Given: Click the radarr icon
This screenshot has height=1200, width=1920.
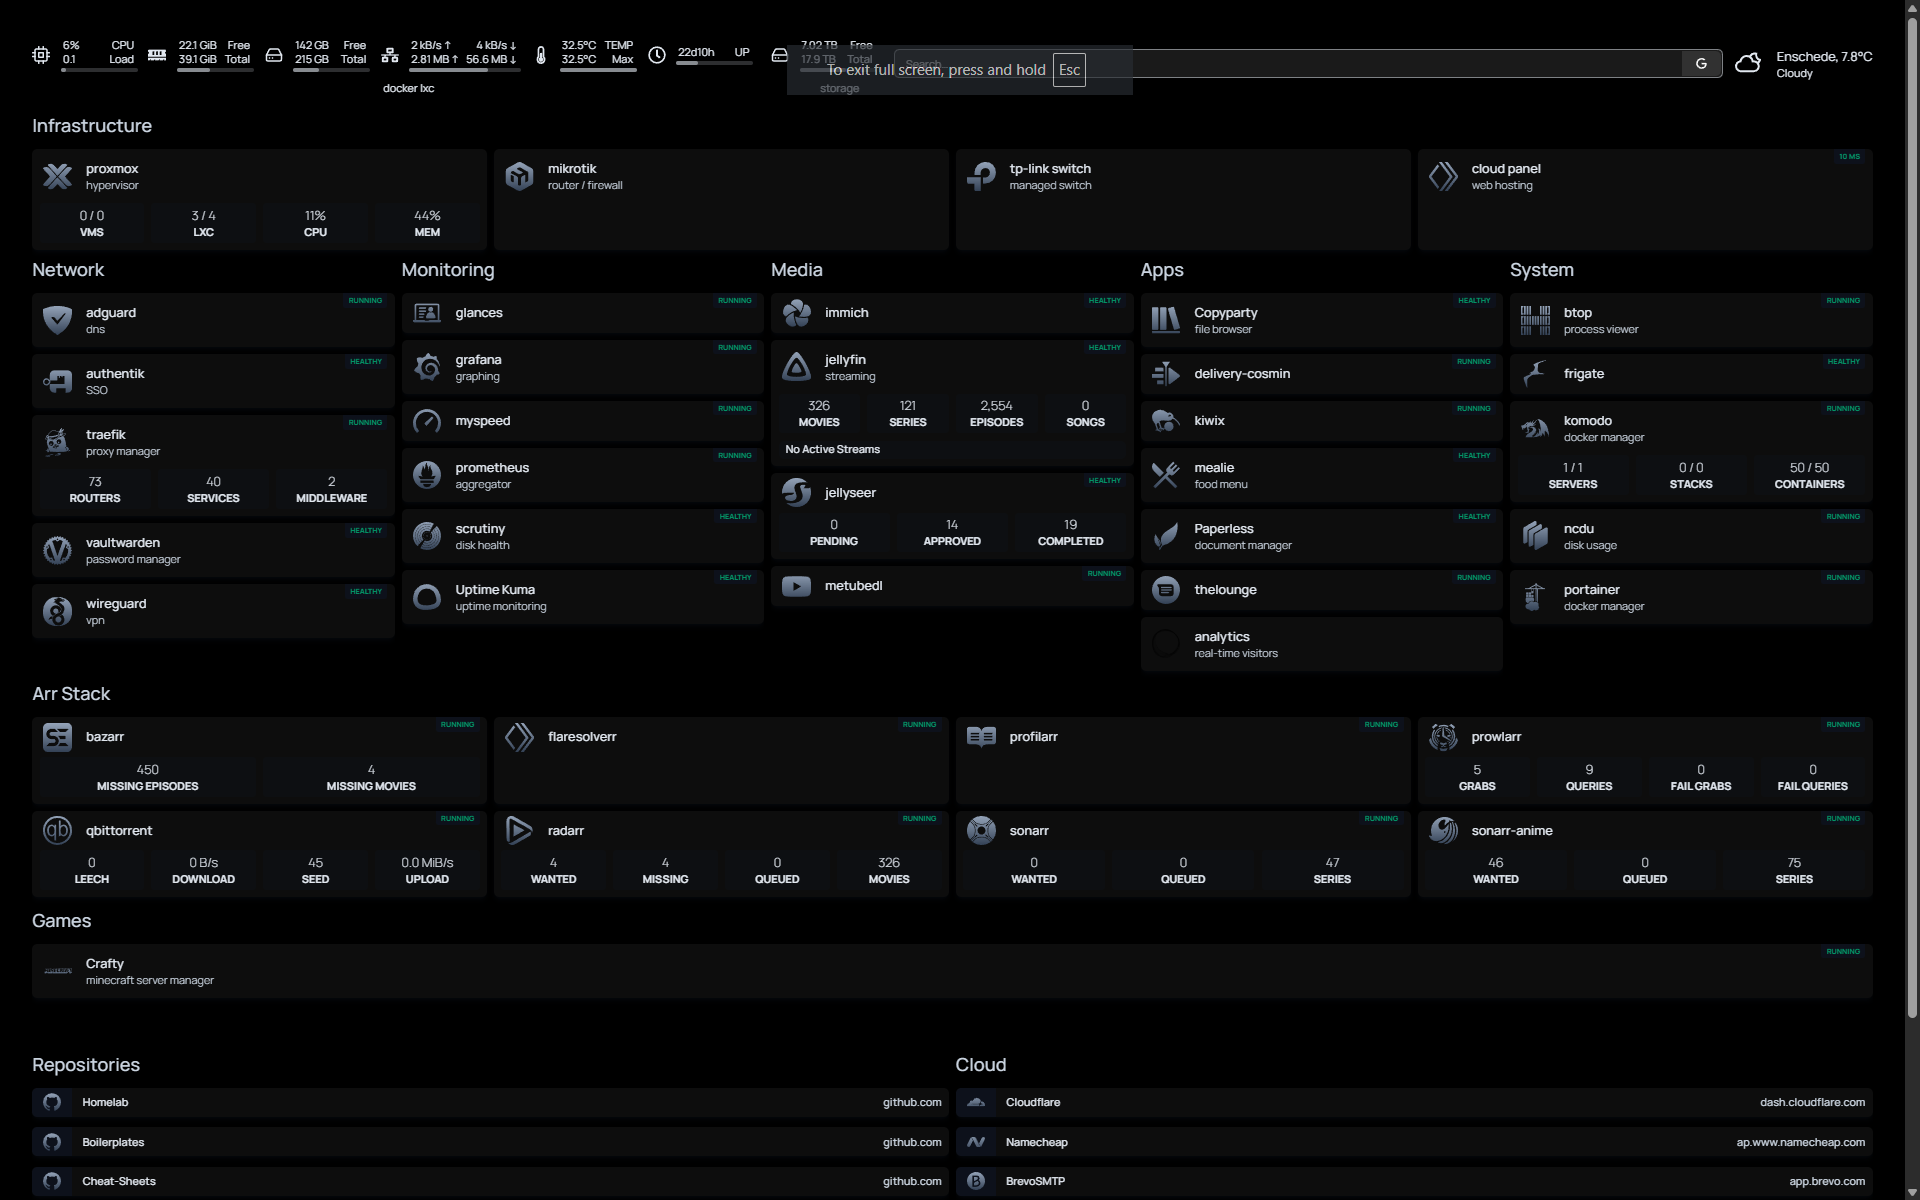Looking at the screenshot, I should coord(519,831).
